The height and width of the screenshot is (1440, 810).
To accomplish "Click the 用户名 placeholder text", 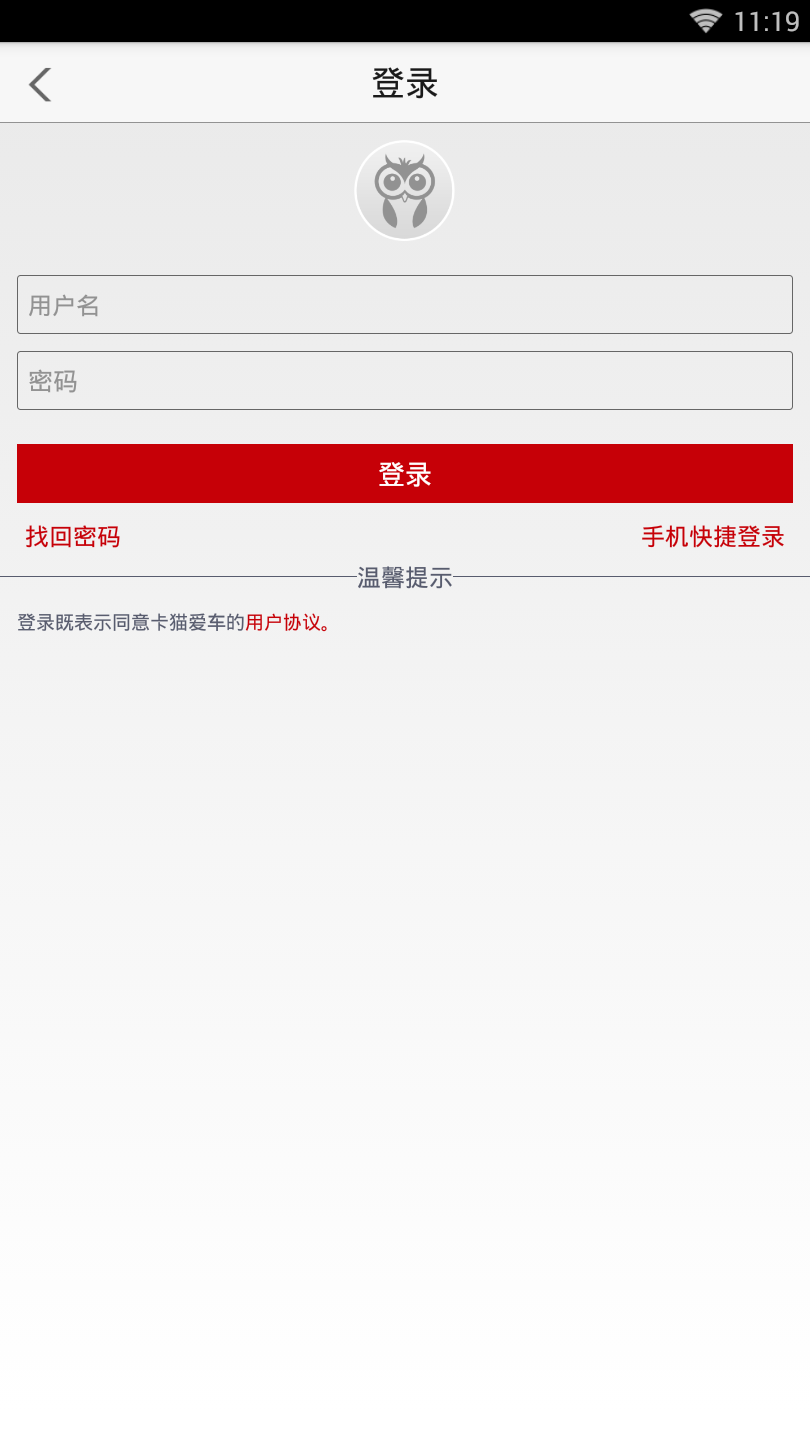I will (x=64, y=305).
